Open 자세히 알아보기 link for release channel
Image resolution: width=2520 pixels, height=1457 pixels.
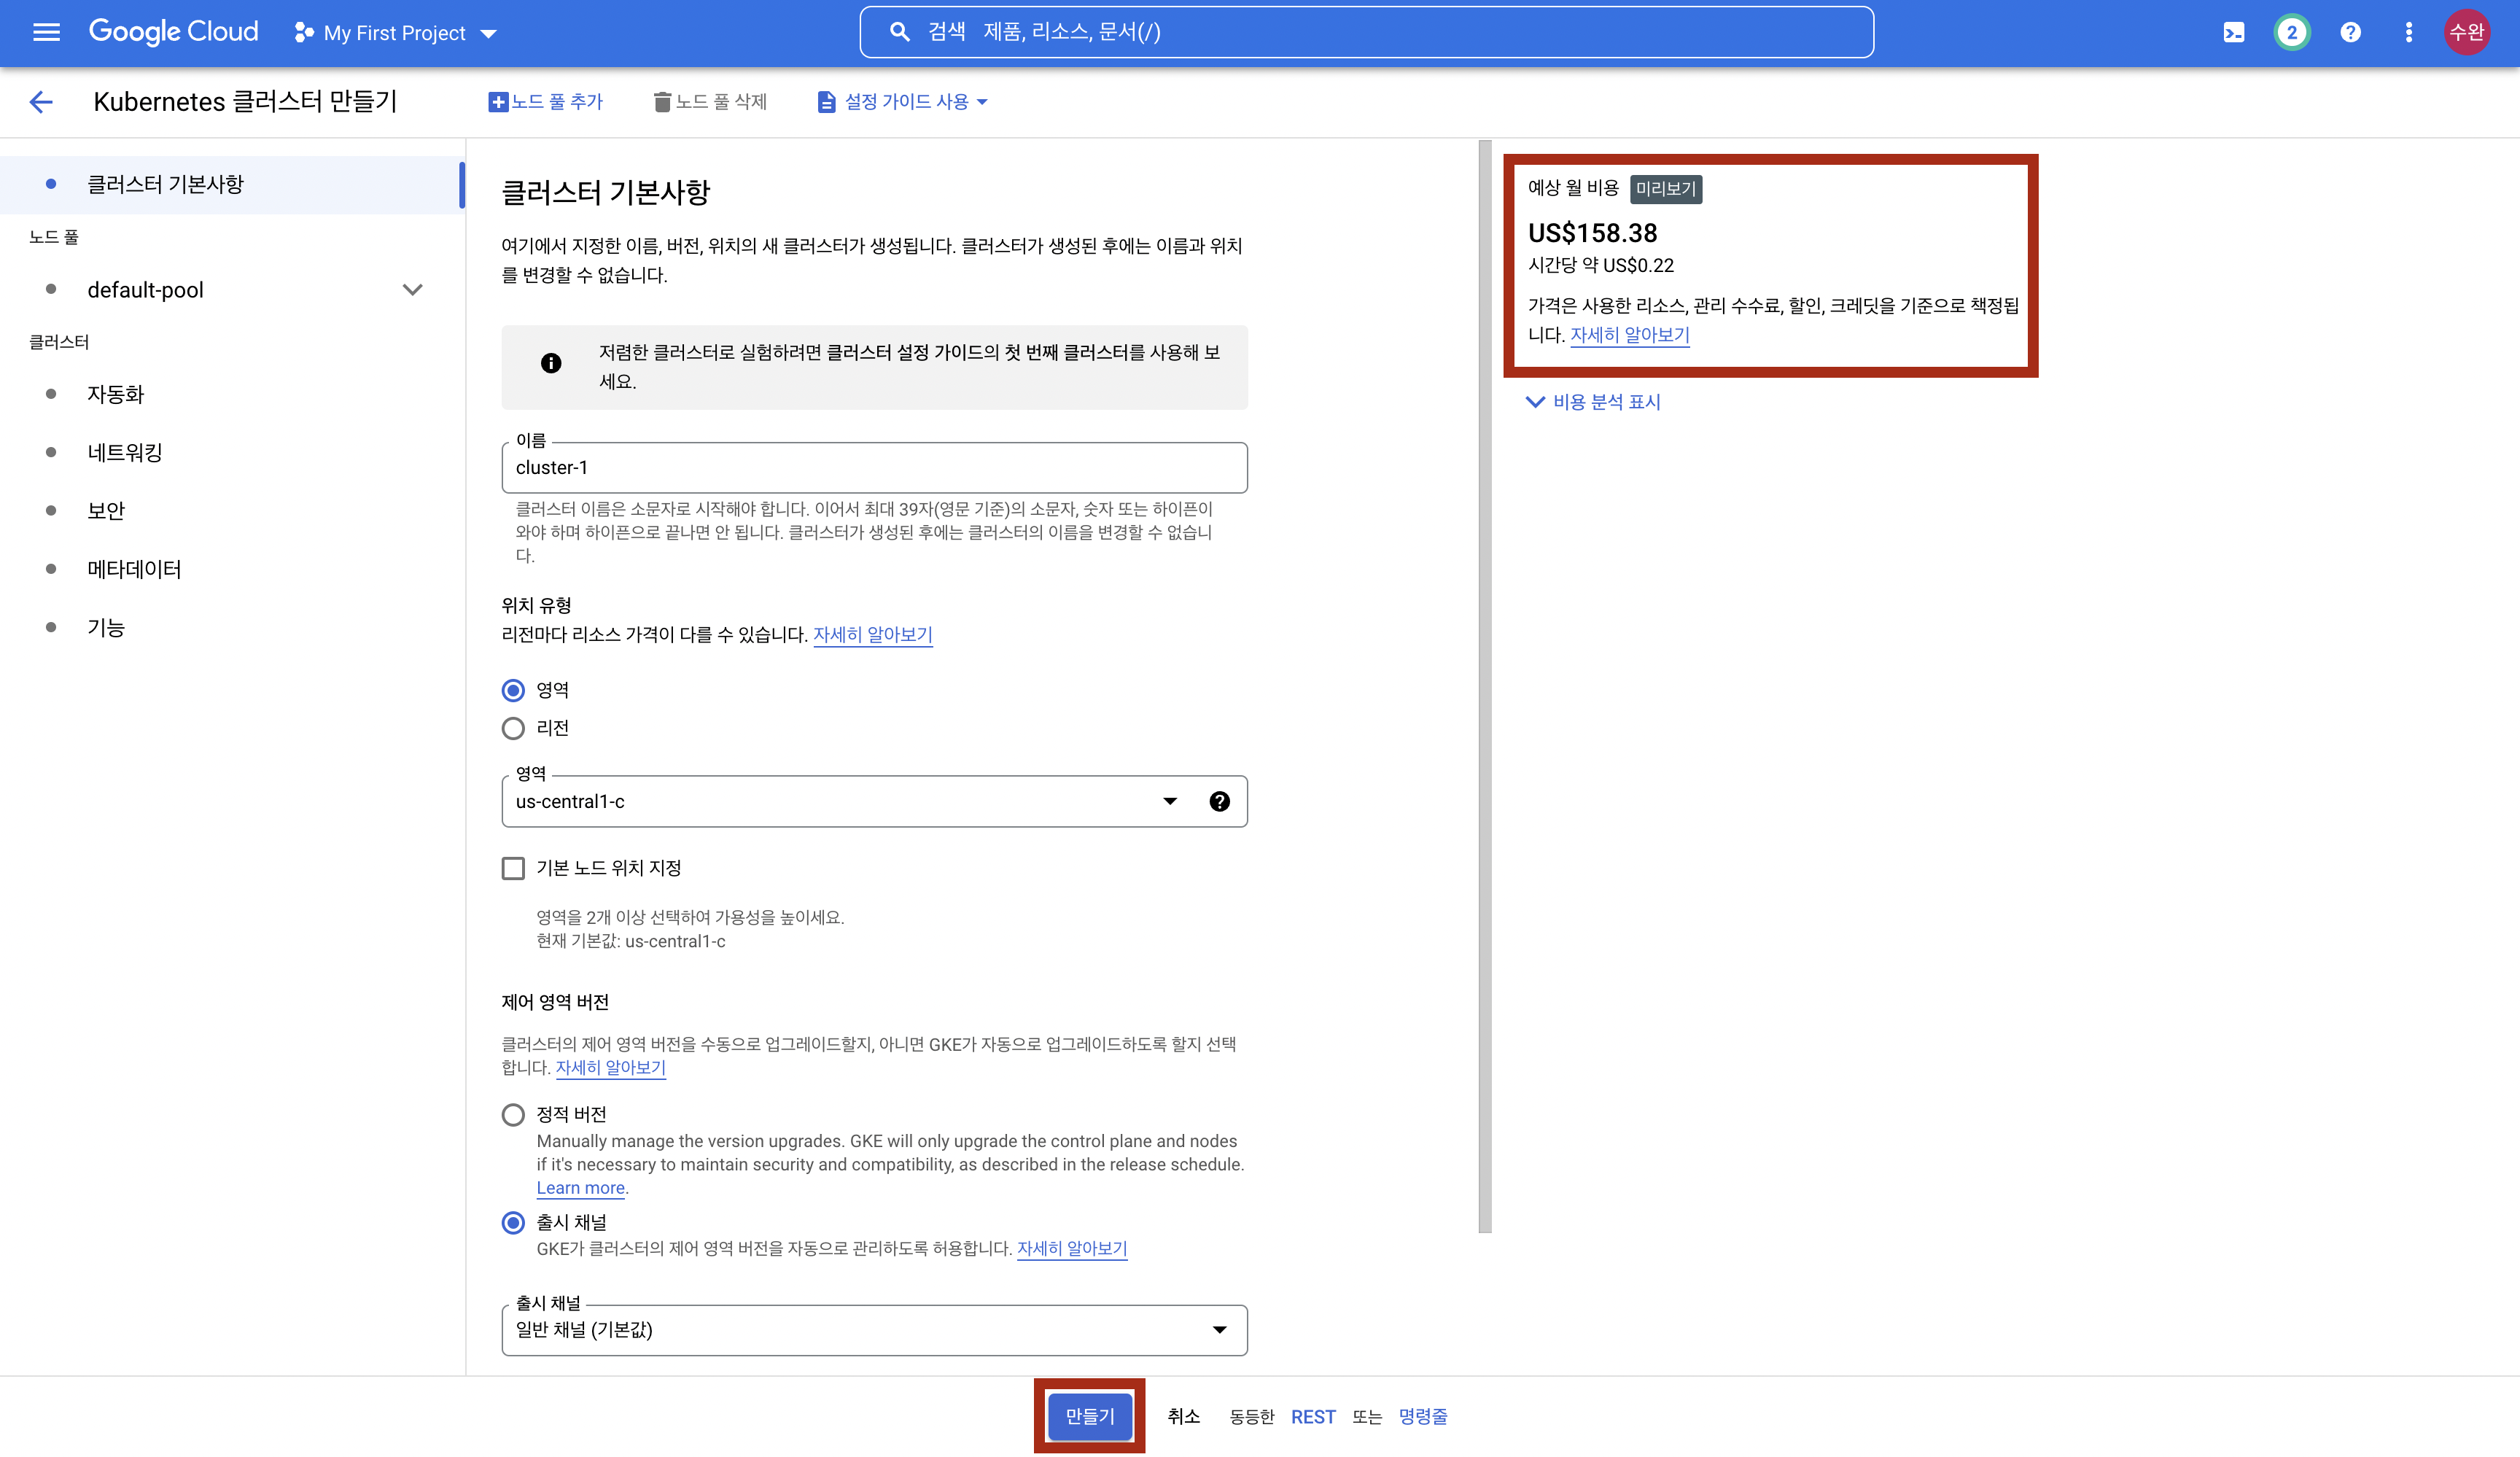click(x=1072, y=1248)
